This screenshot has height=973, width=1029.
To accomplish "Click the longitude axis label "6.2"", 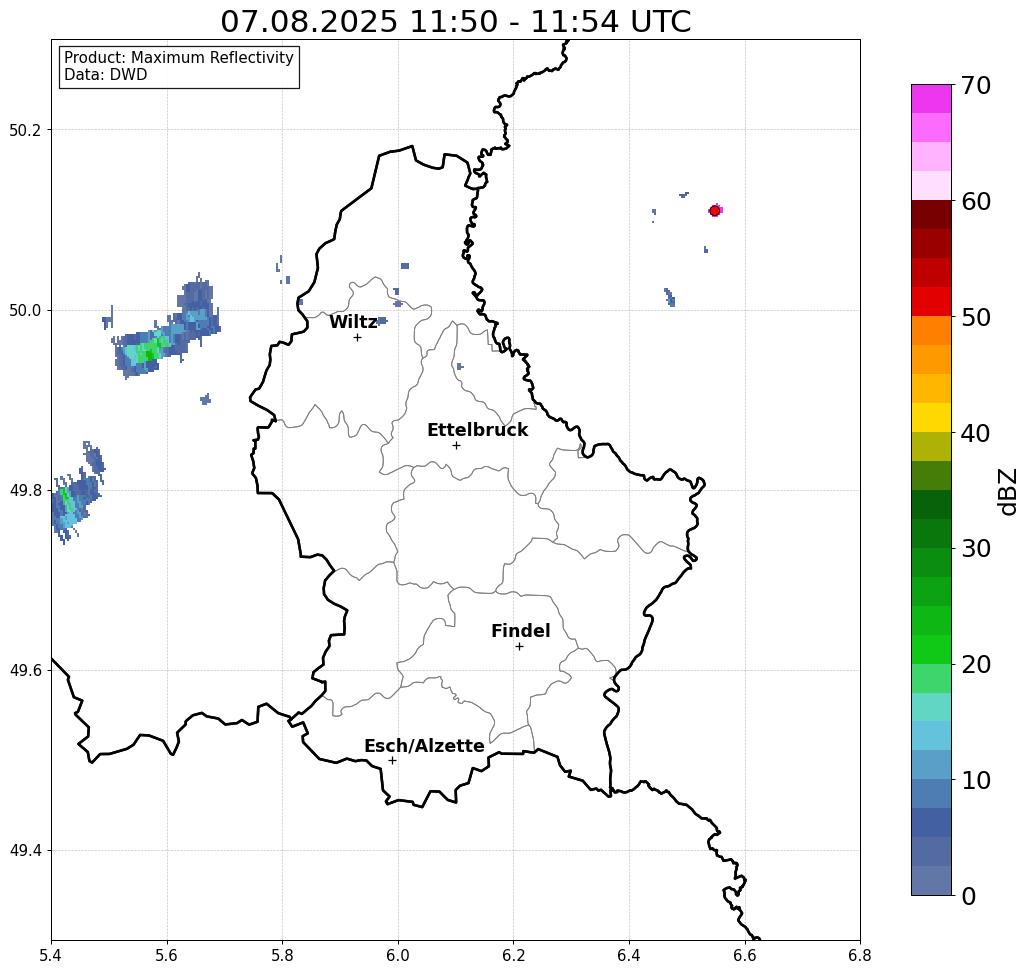I will coord(513,955).
